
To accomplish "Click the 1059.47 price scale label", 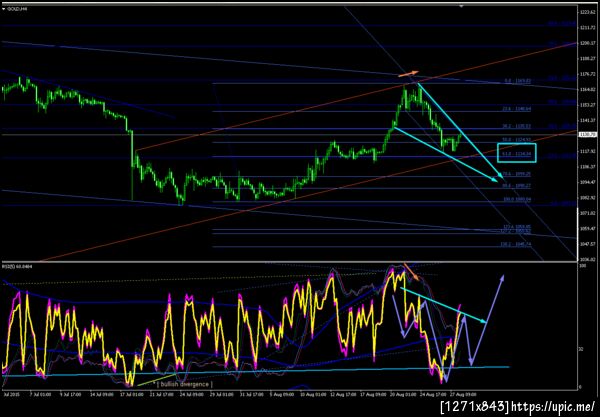I will (587, 228).
